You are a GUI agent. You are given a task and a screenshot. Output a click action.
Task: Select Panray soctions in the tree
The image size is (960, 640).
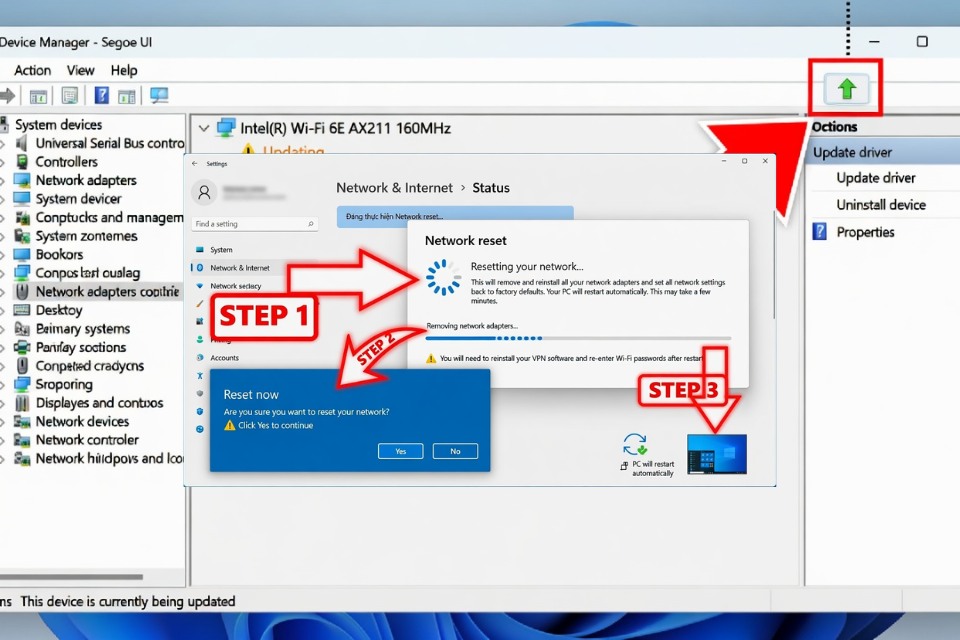(x=81, y=347)
